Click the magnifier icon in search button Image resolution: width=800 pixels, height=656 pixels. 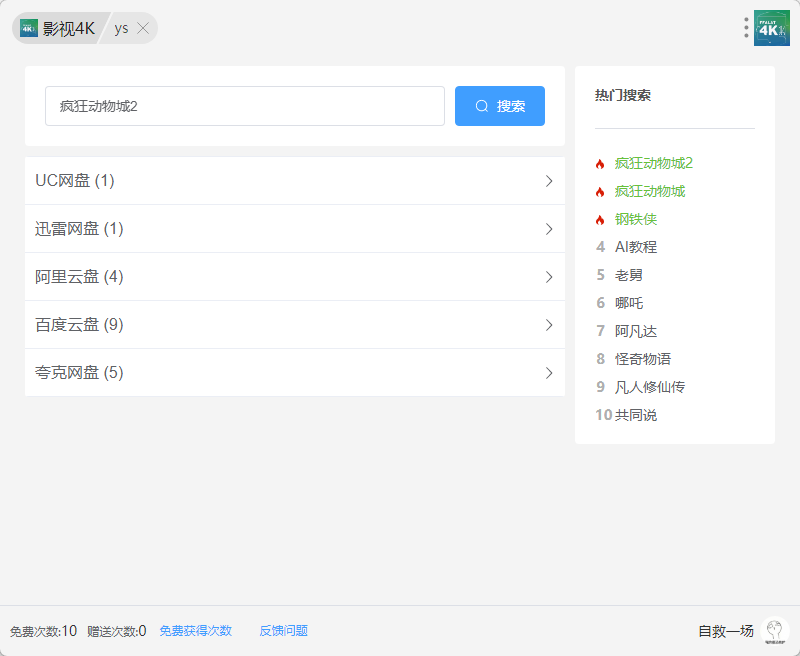482,106
